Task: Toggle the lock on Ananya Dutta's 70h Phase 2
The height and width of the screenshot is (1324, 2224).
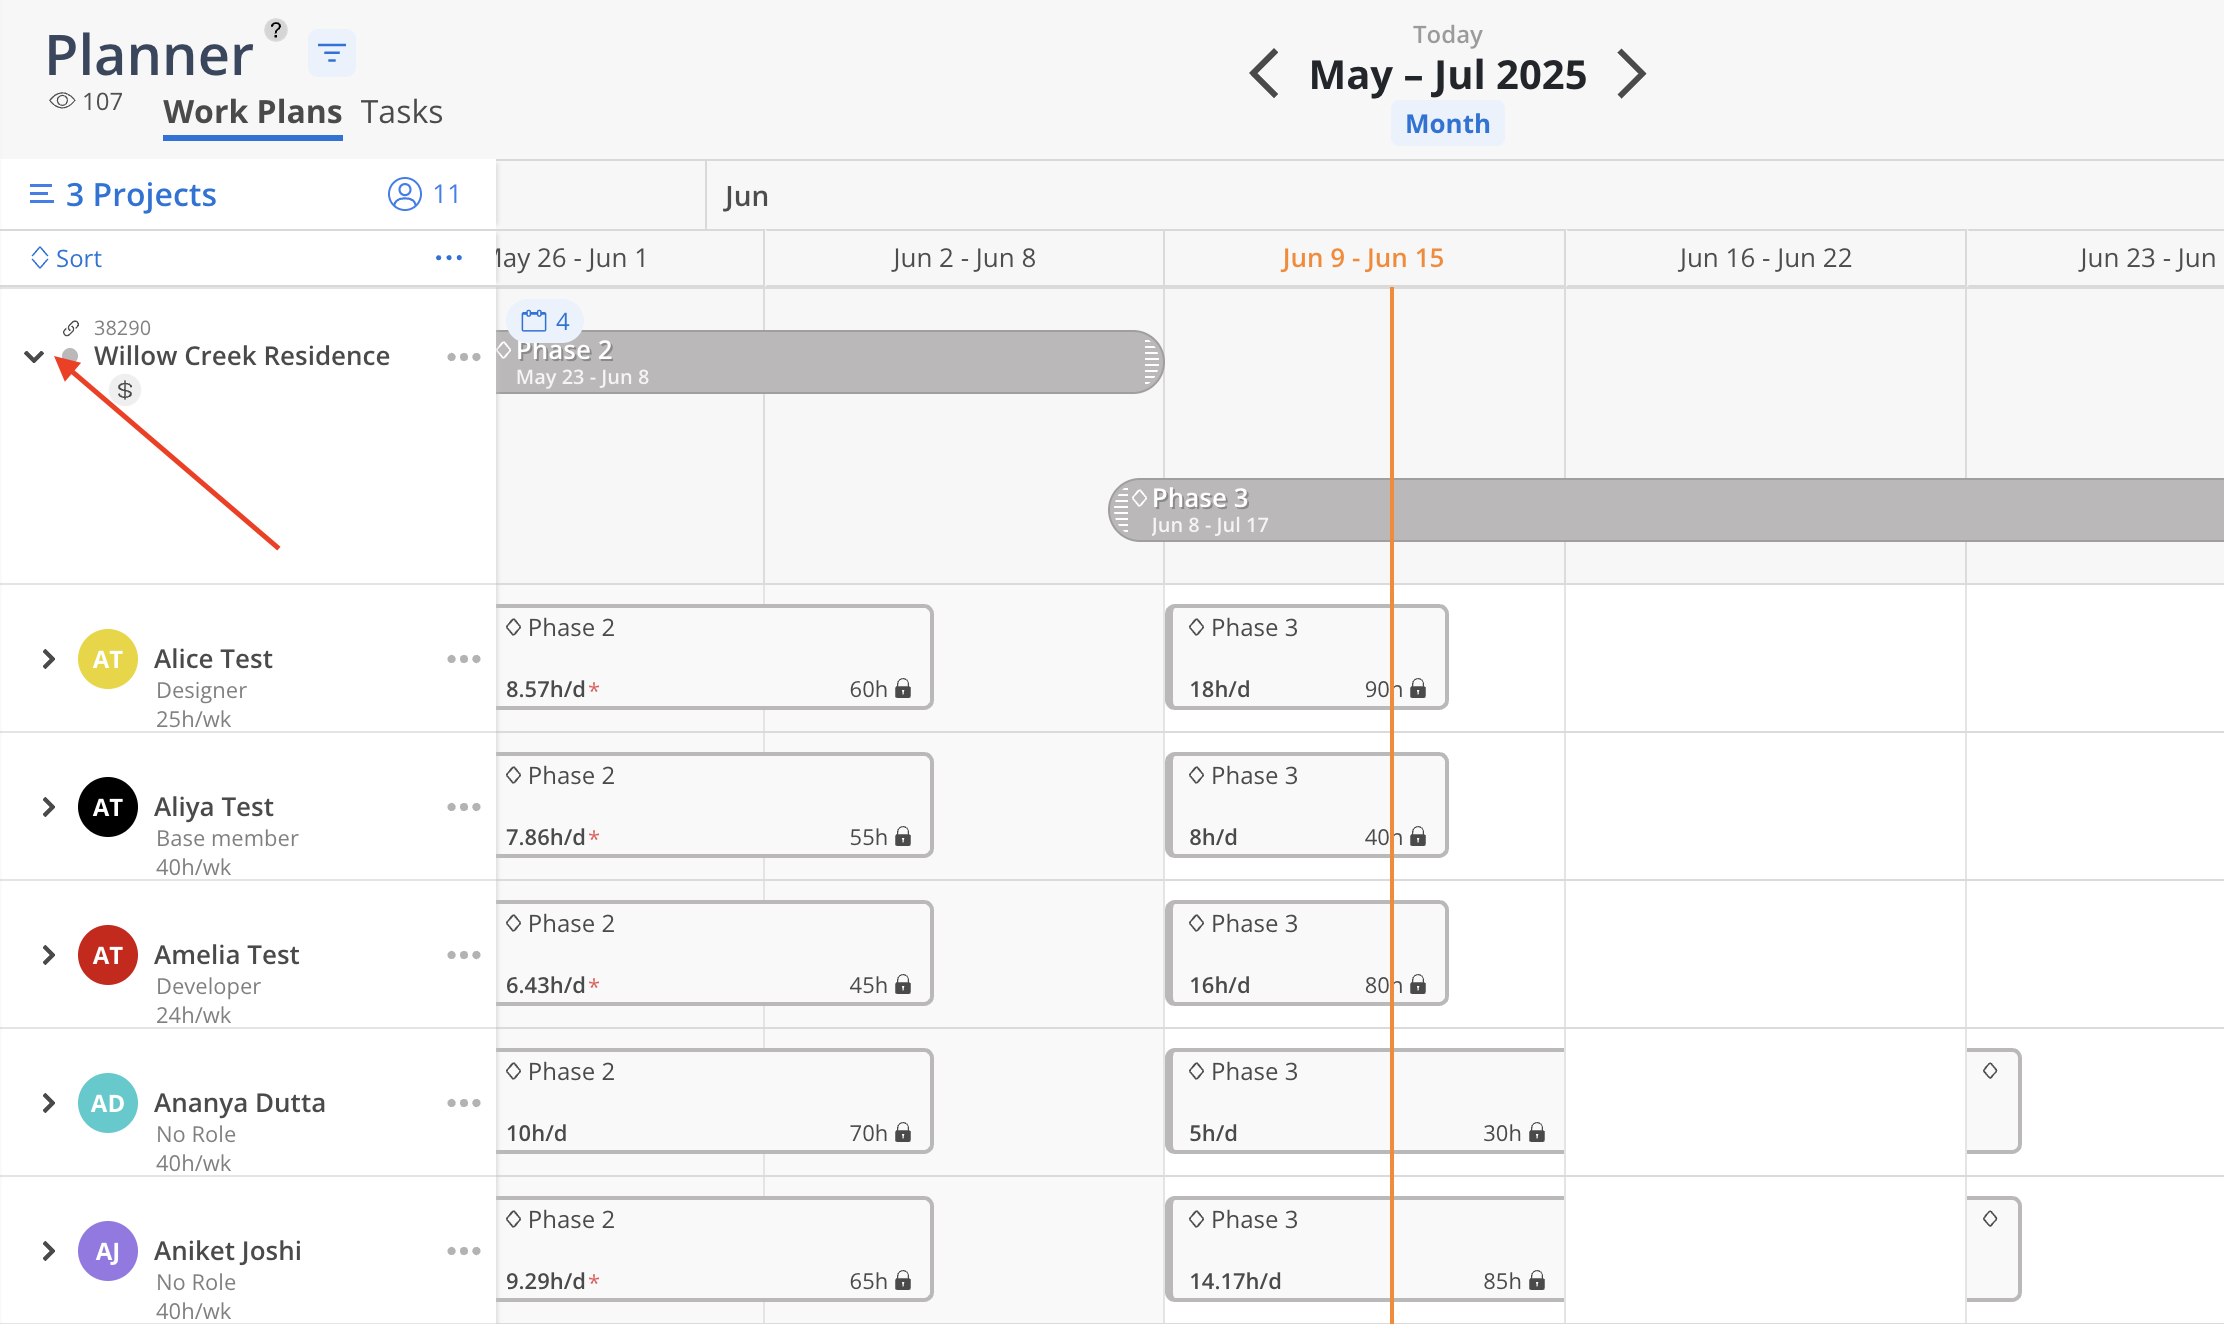Action: [x=903, y=1132]
